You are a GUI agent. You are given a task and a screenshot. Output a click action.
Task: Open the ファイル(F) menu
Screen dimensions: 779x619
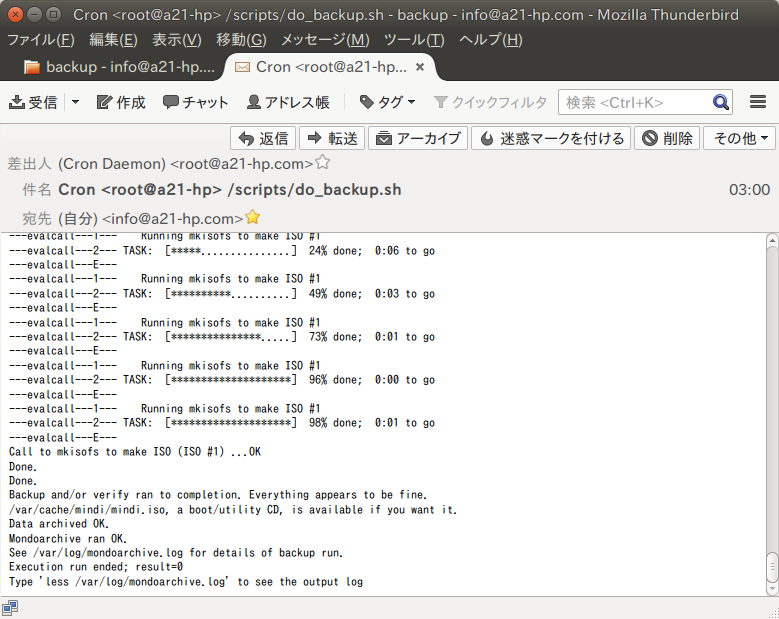(x=41, y=40)
